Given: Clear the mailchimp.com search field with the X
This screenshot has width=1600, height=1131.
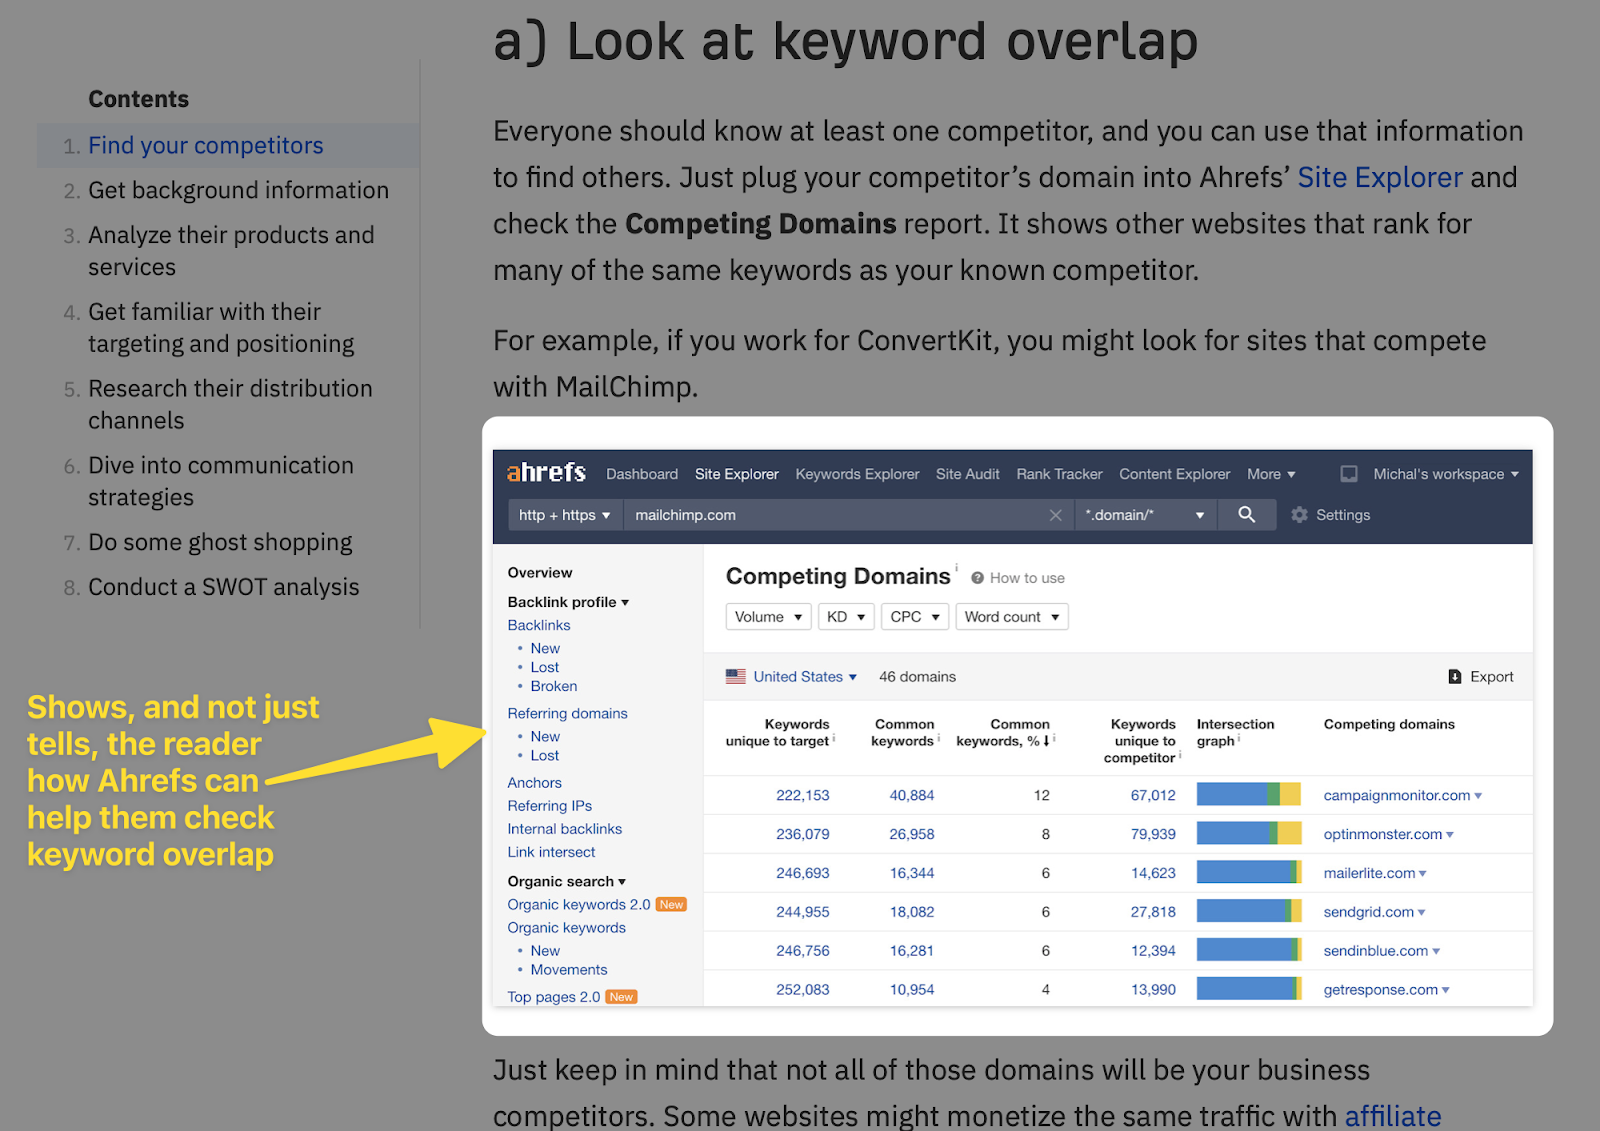Looking at the screenshot, I should pos(1055,514).
